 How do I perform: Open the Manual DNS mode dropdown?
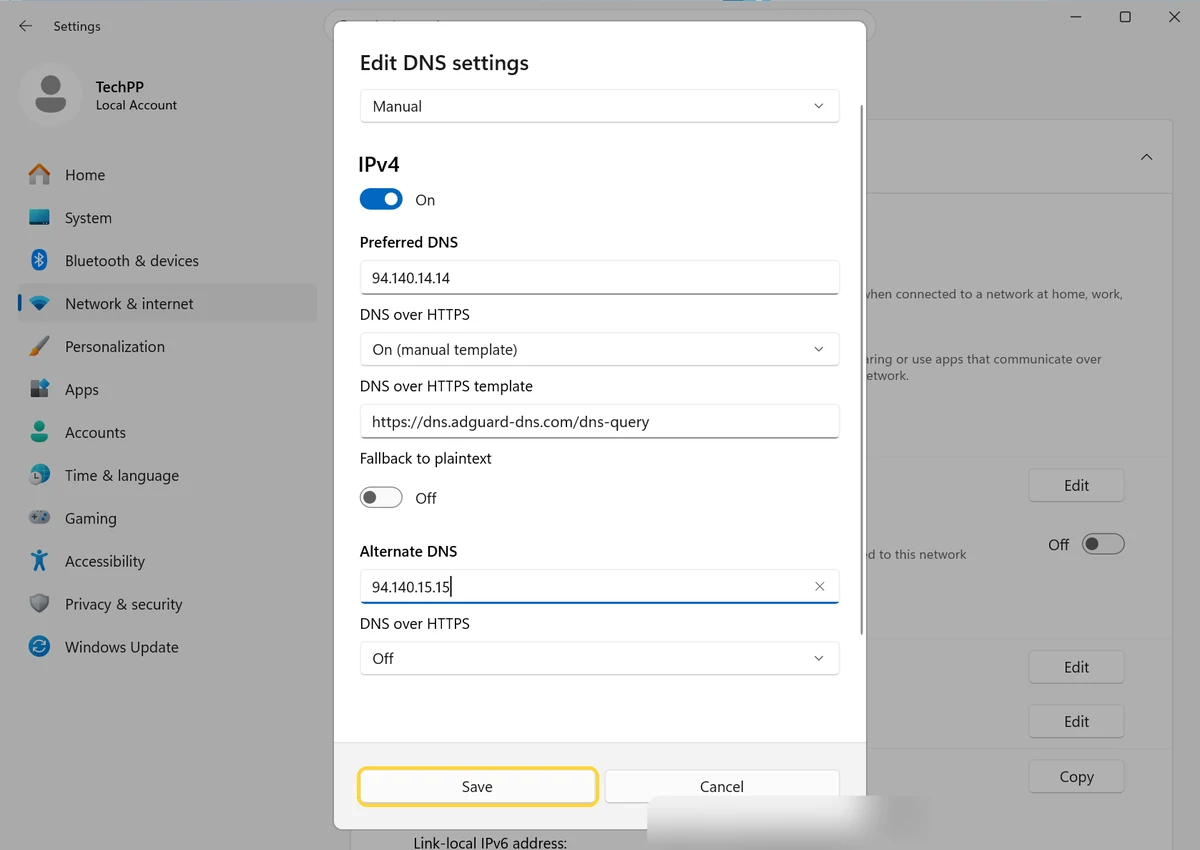coord(599,106)
